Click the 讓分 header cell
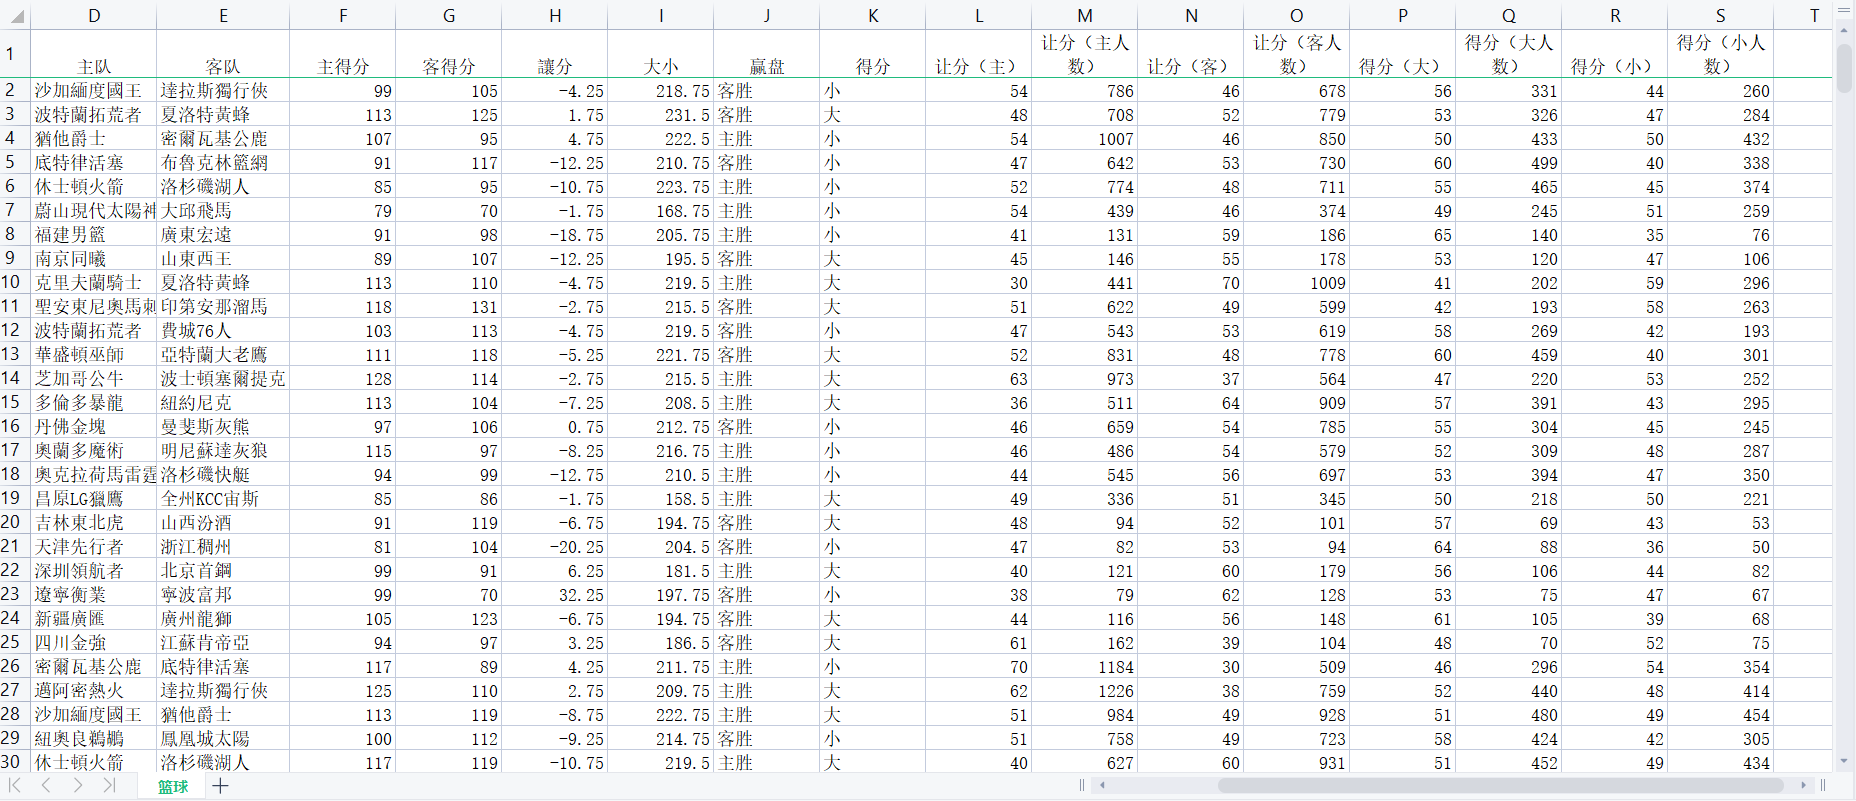Viewport: 1856px width, 801px height. [x=555, y=54]
